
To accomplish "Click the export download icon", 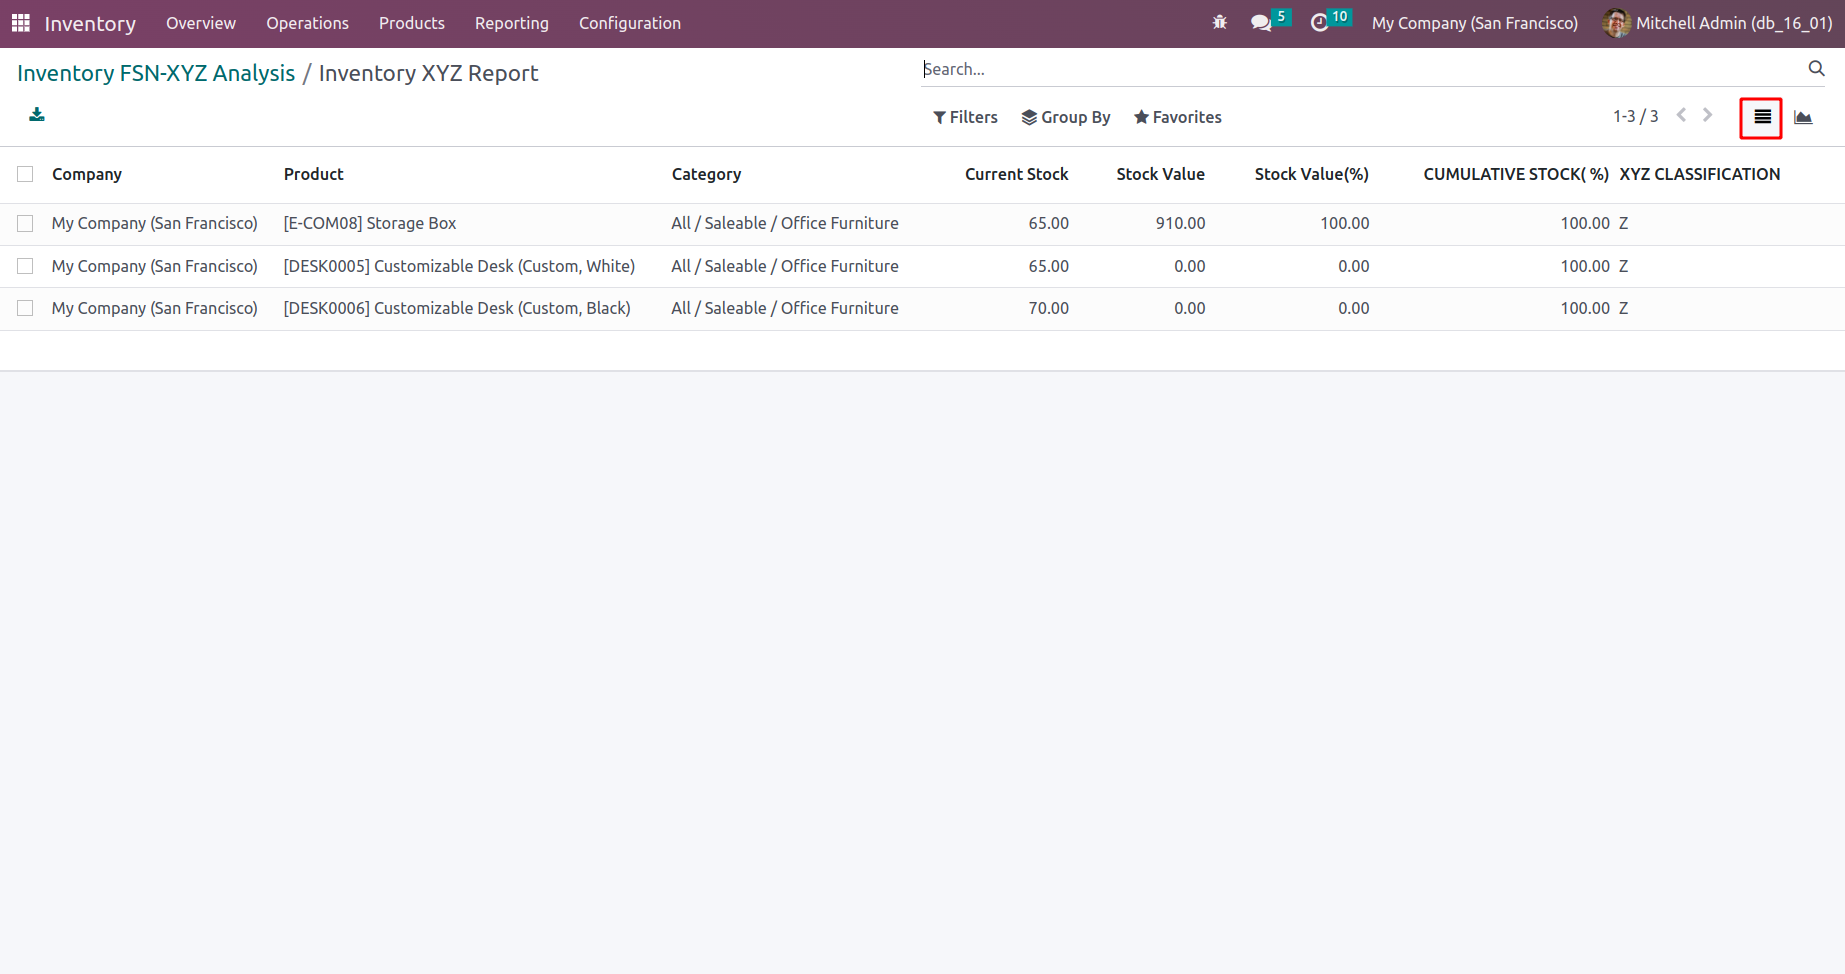I will 37,115.
